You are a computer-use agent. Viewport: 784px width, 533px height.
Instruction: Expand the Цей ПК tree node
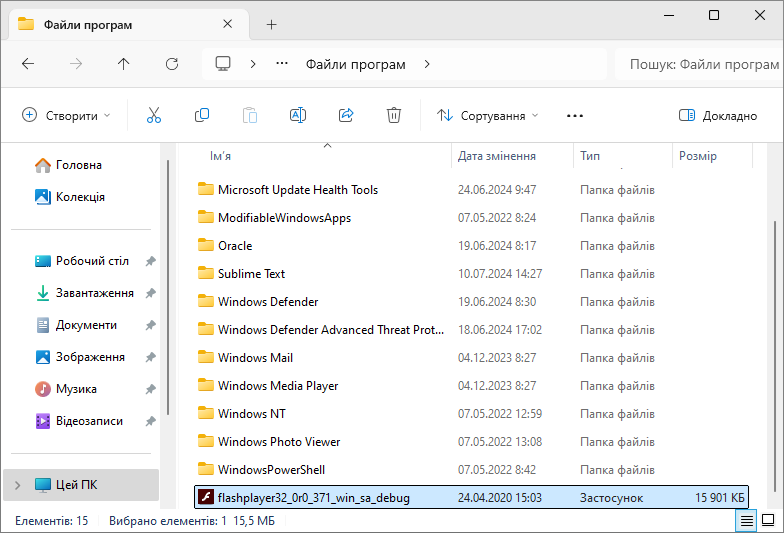coord(18,485)
